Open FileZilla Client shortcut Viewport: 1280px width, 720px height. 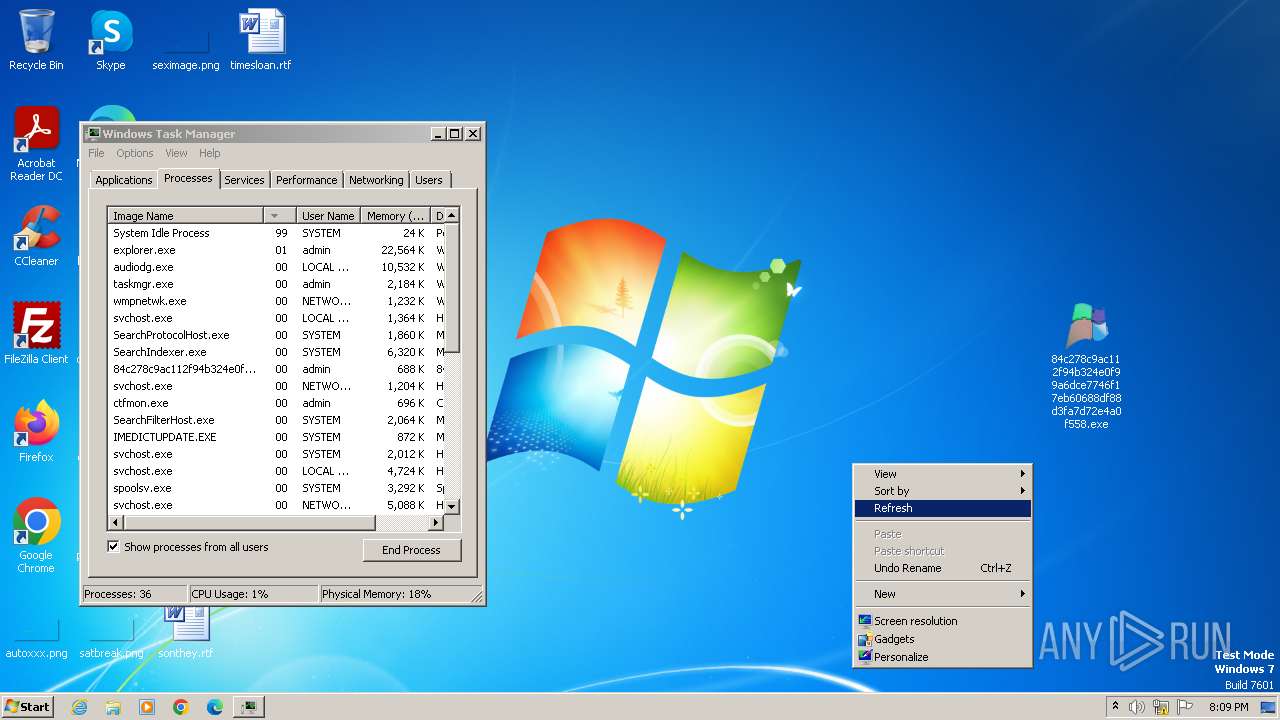36,334
